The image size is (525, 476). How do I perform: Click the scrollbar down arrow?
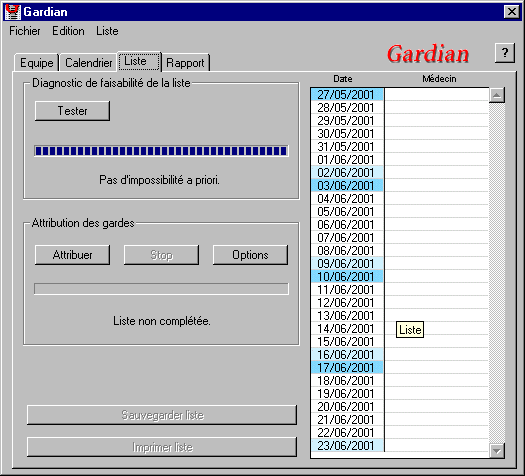[x=497, y=450]
